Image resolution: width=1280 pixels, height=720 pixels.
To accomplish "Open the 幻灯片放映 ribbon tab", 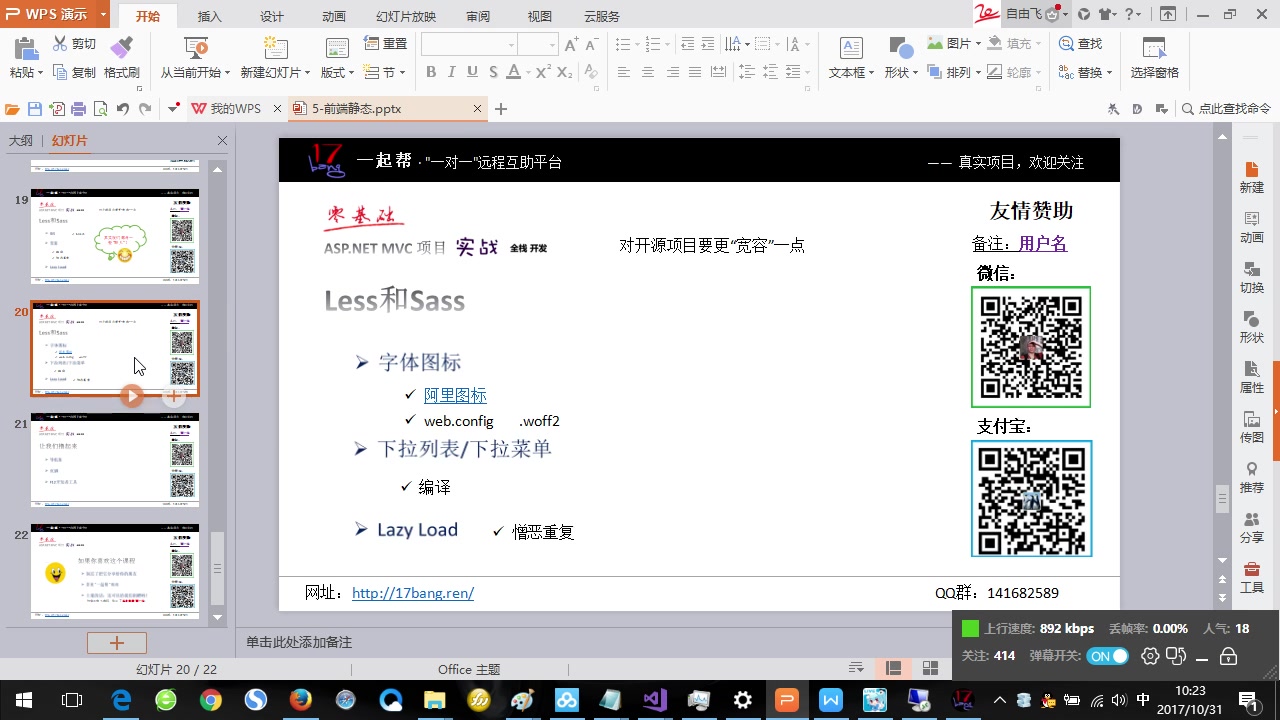I will click(406, 17).
